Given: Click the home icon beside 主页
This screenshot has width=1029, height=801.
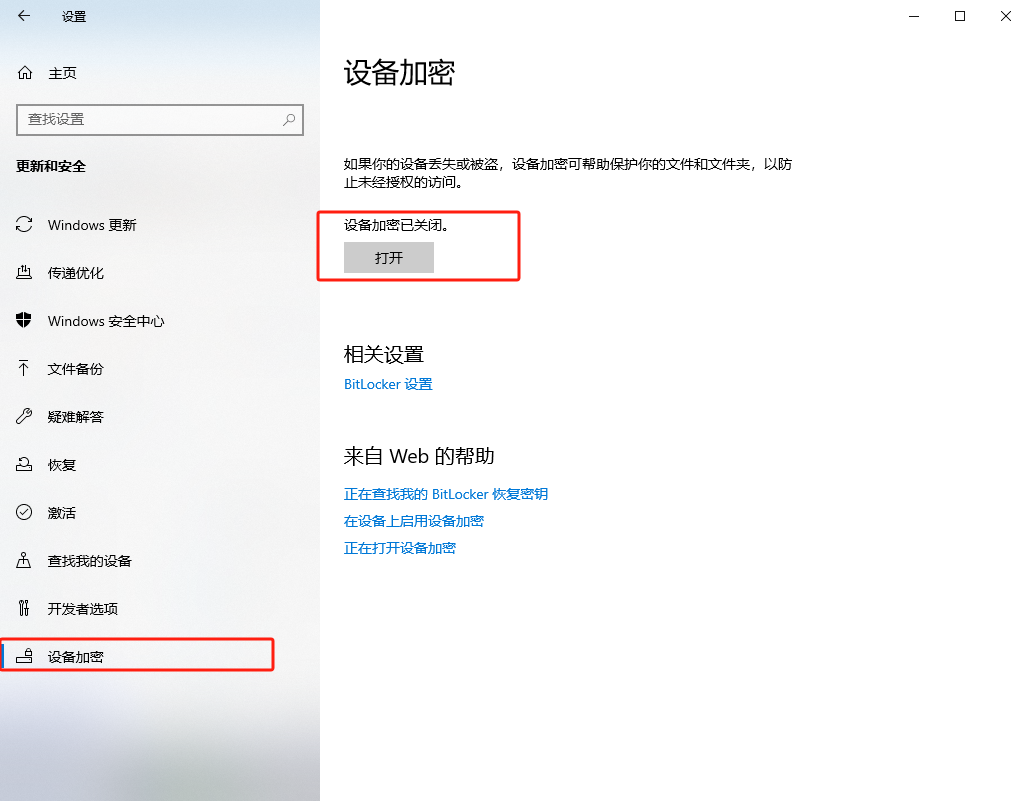Looking at the screenshot, I should [25, 73].
